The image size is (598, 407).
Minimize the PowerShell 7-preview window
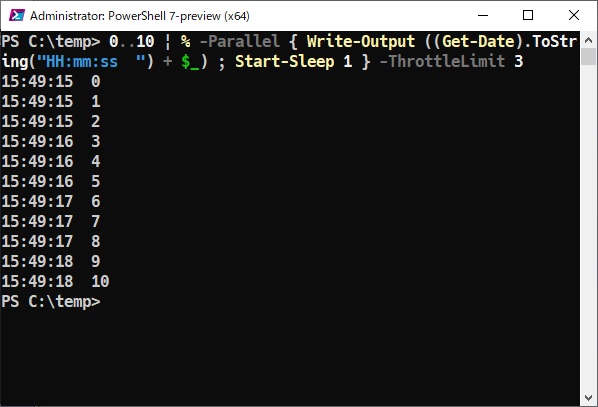tap(483, 16)
